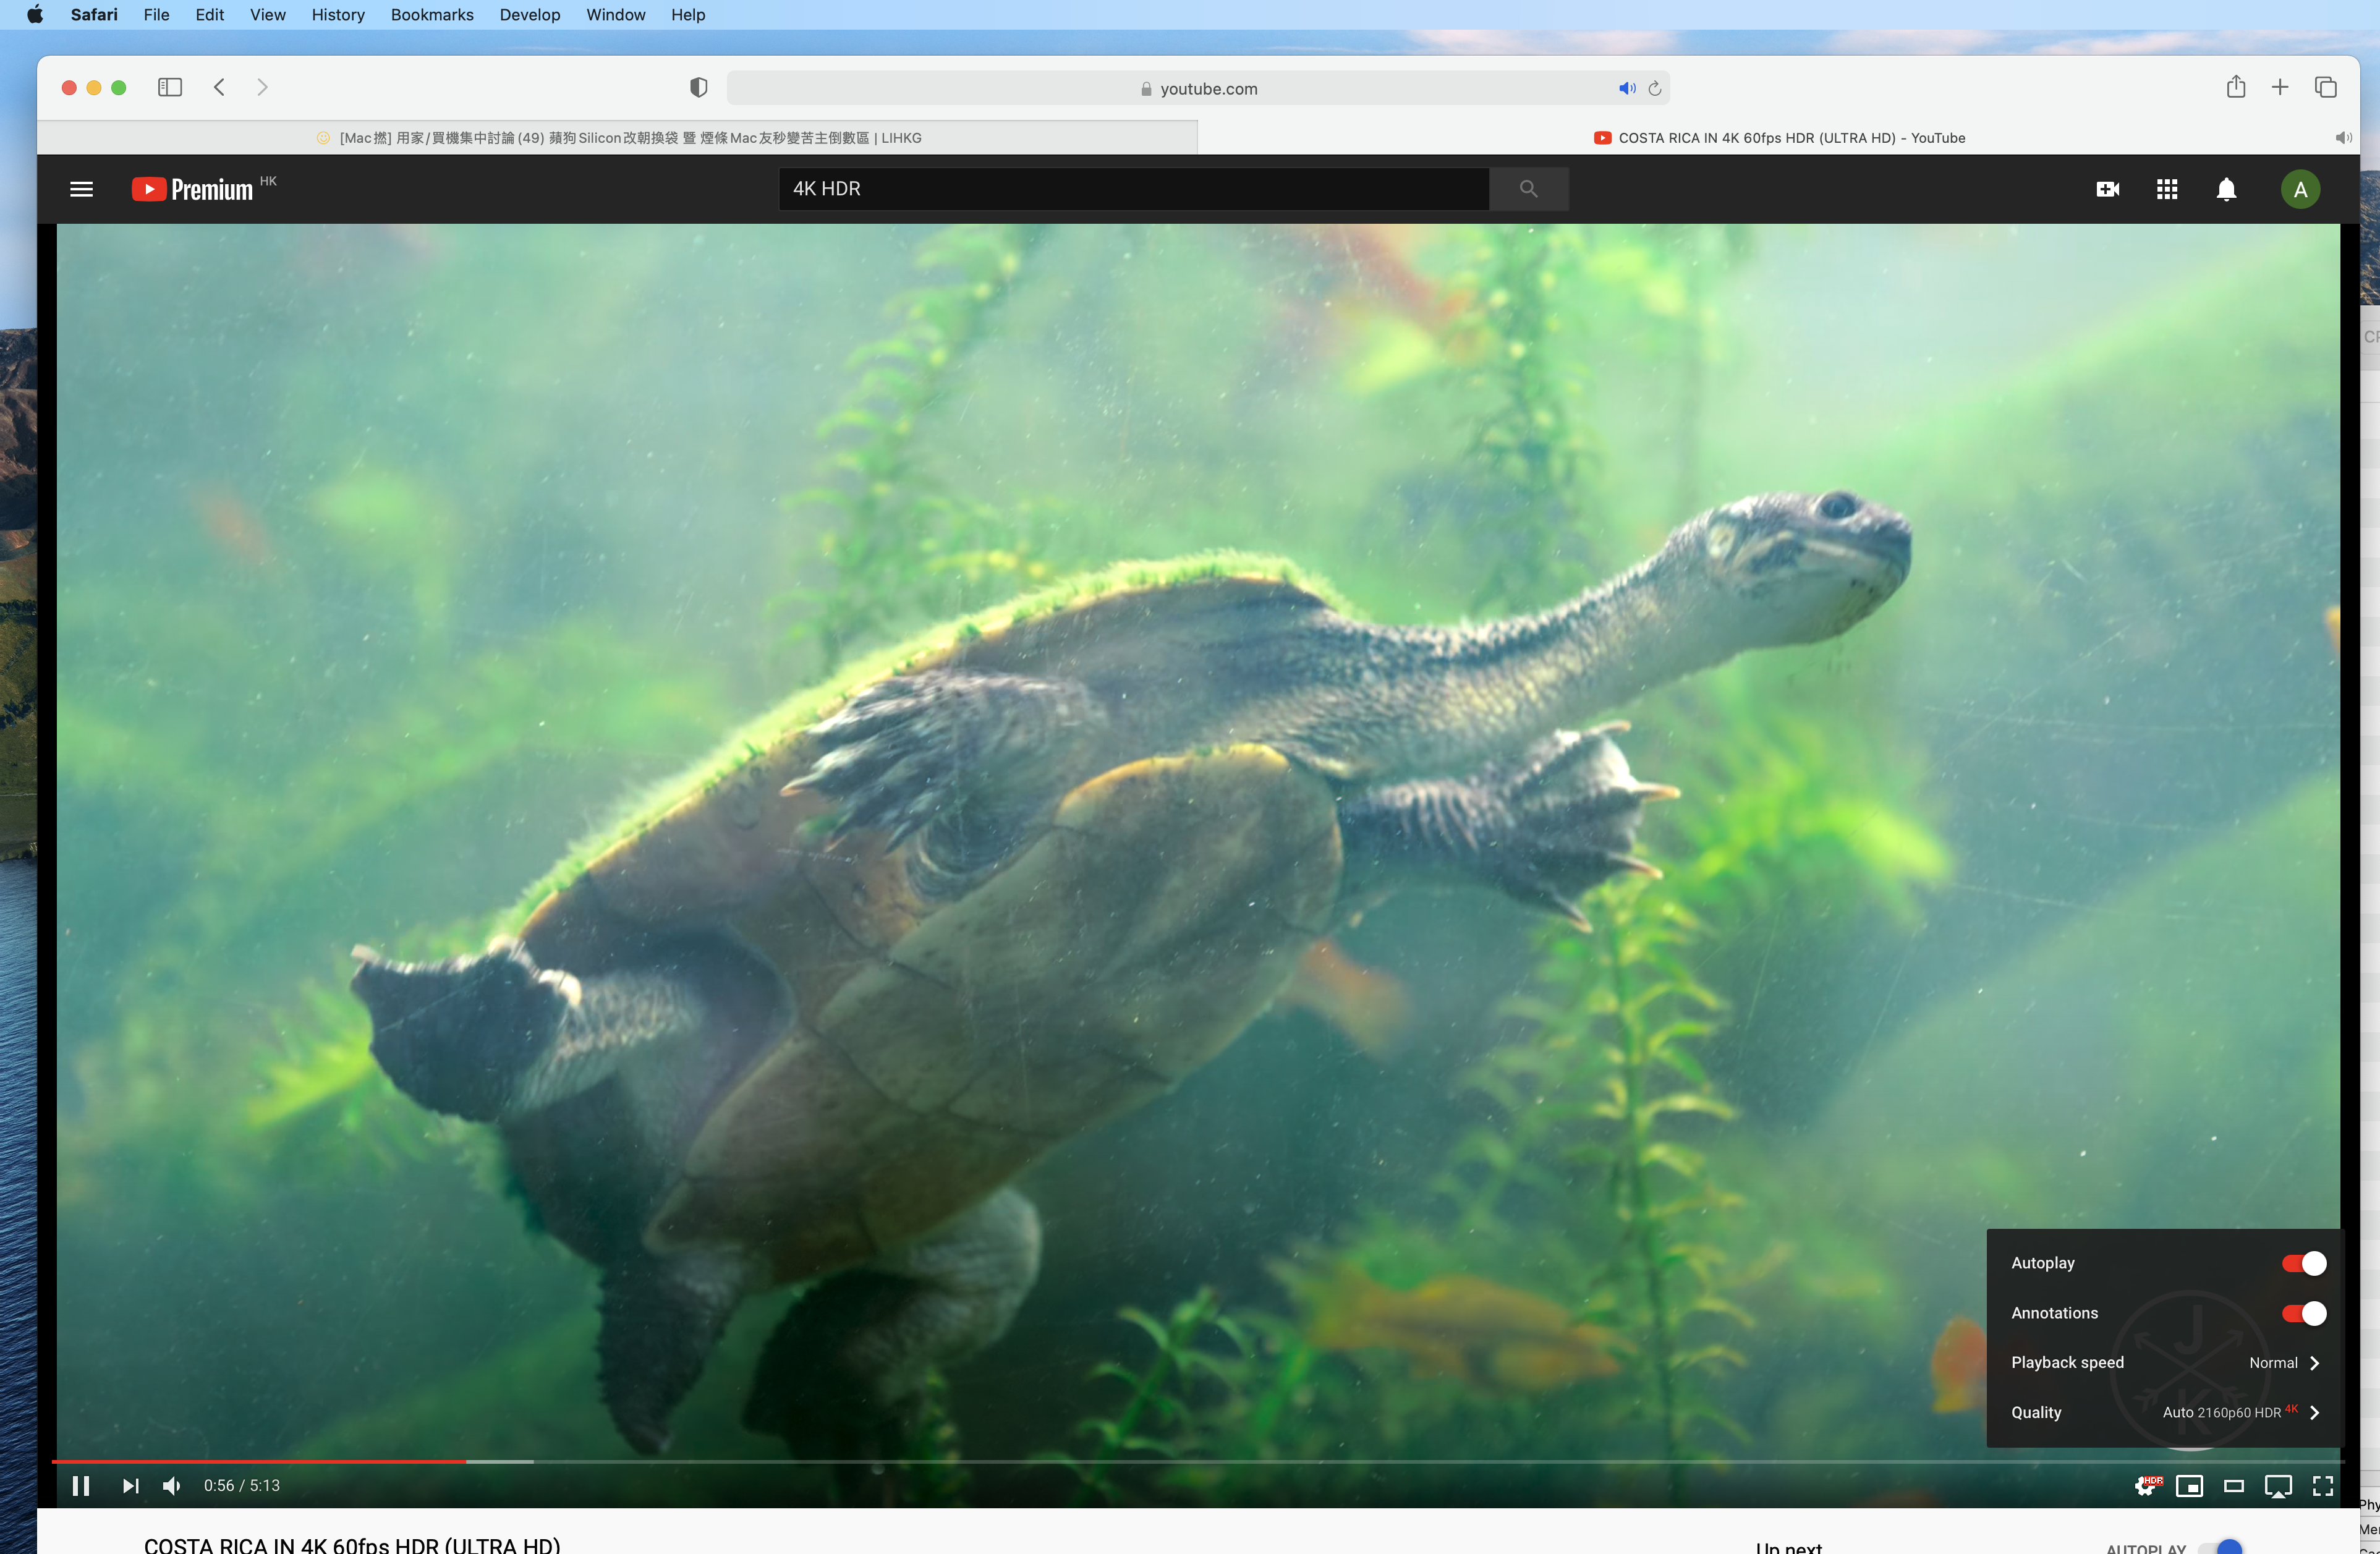Open YouTube notifications bell

click(x=2226, y=189)
